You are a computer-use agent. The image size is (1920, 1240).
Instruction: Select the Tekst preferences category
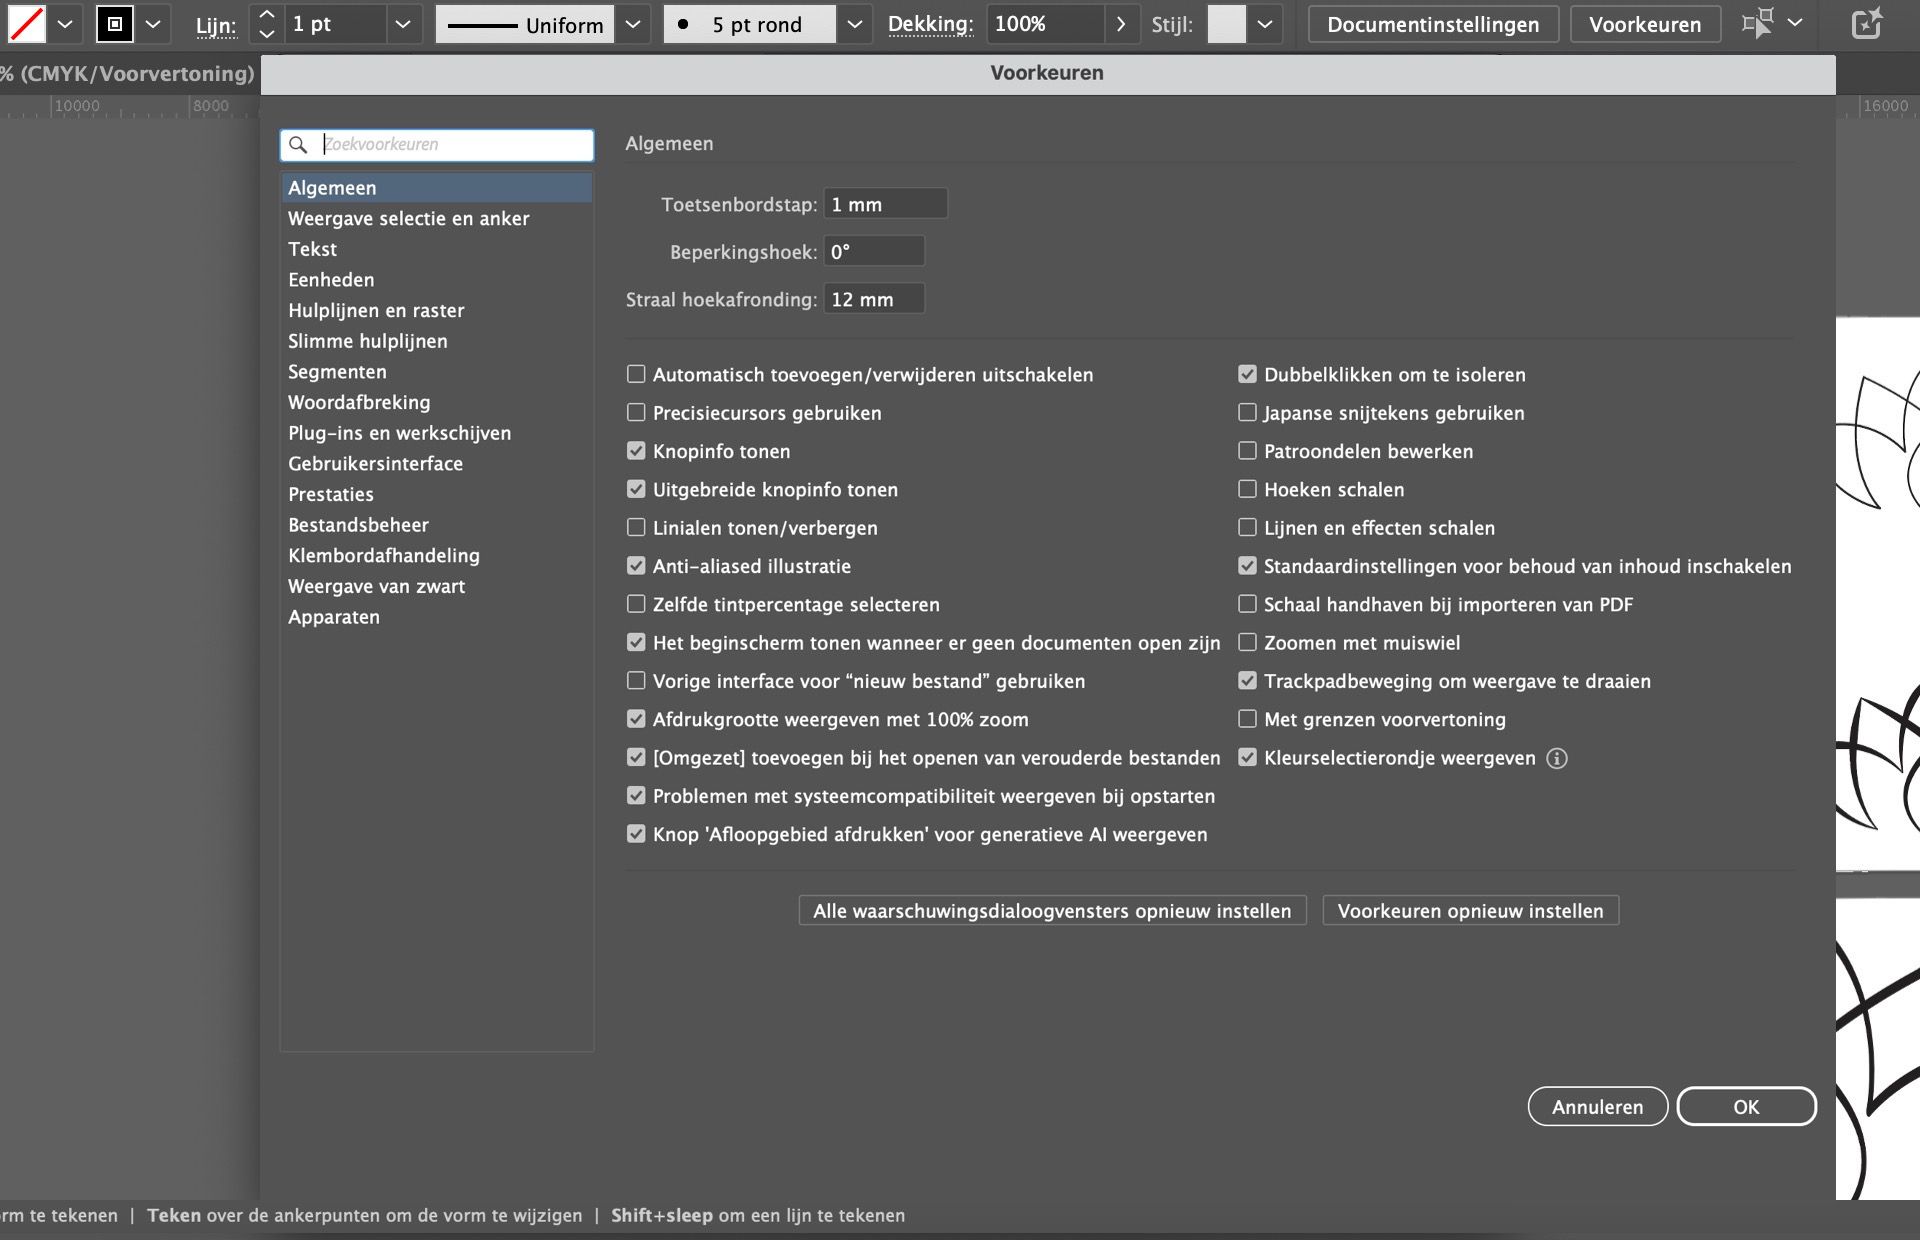[x=313, y=249]
